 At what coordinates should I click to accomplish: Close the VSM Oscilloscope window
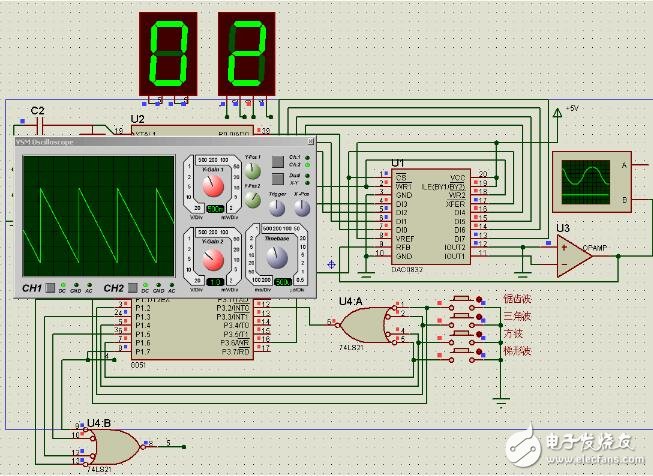click(x=309, y=142)
